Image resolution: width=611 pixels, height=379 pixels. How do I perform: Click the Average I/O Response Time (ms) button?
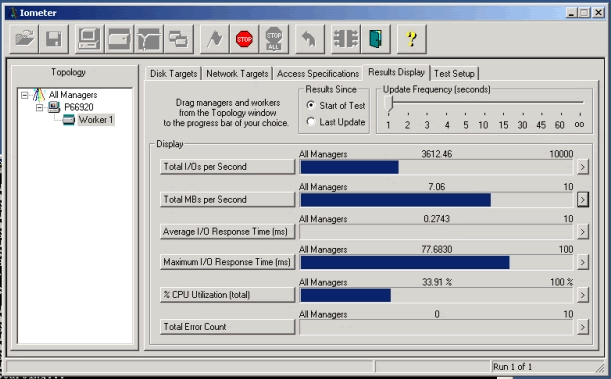point(227,231)
